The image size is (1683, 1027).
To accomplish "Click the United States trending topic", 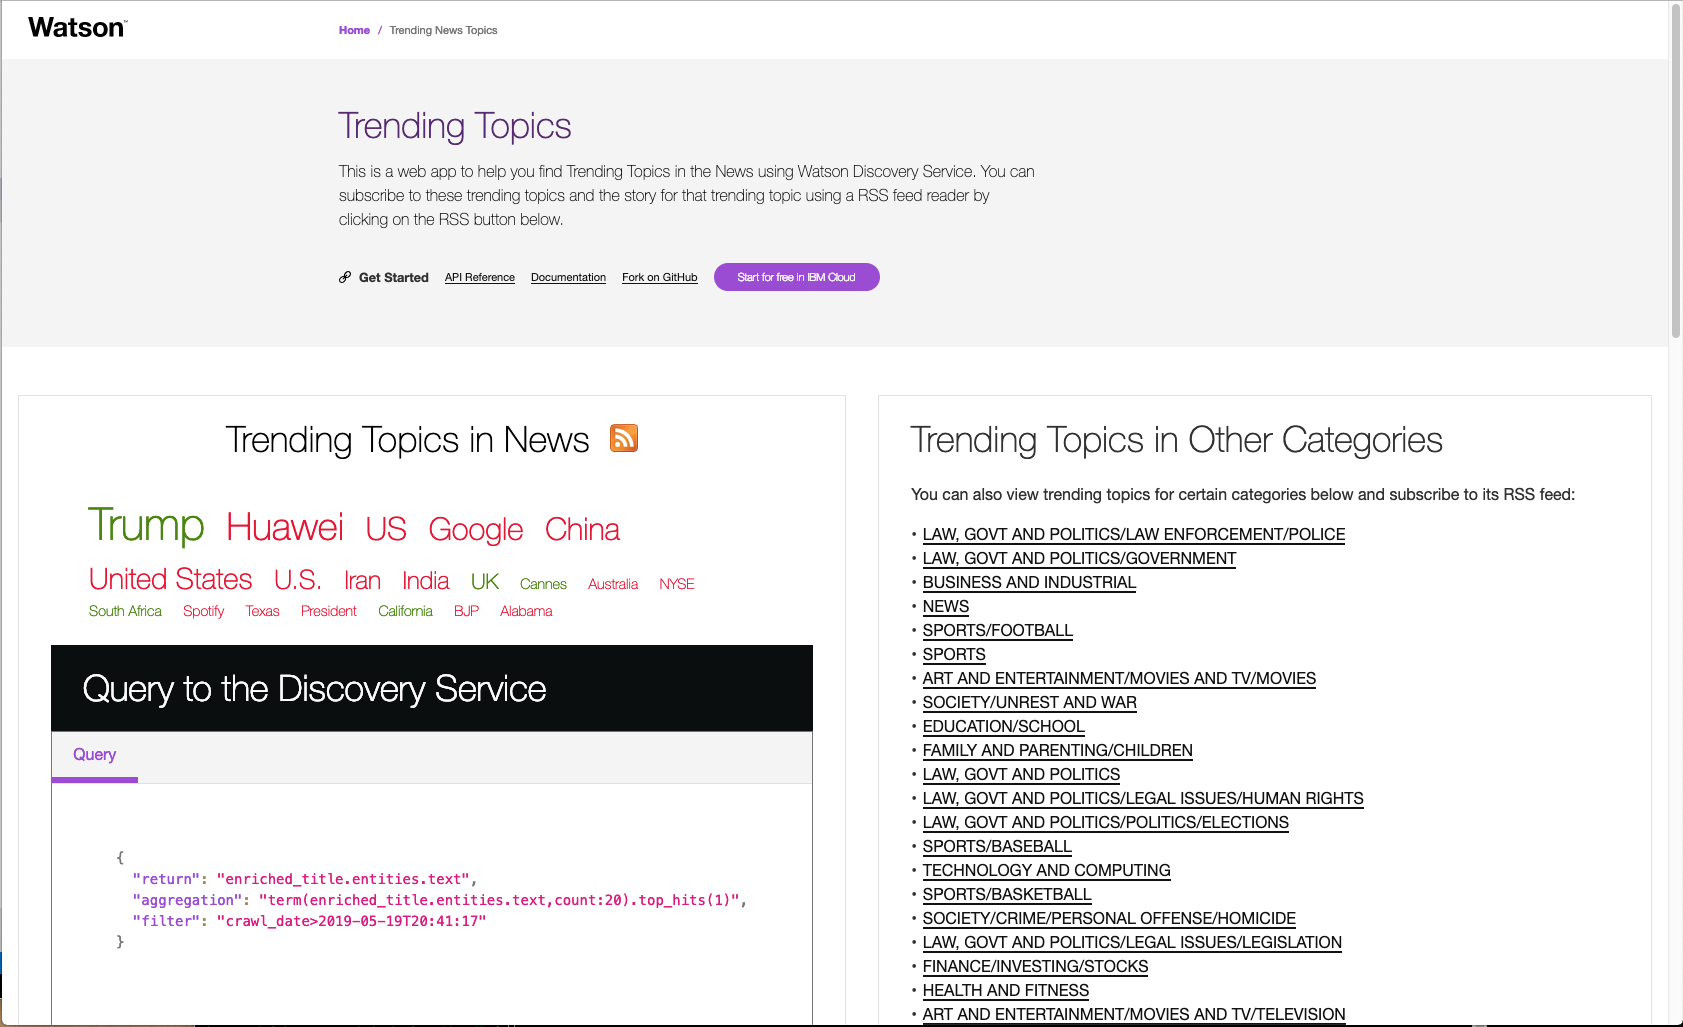I will (x=171, y=579).
